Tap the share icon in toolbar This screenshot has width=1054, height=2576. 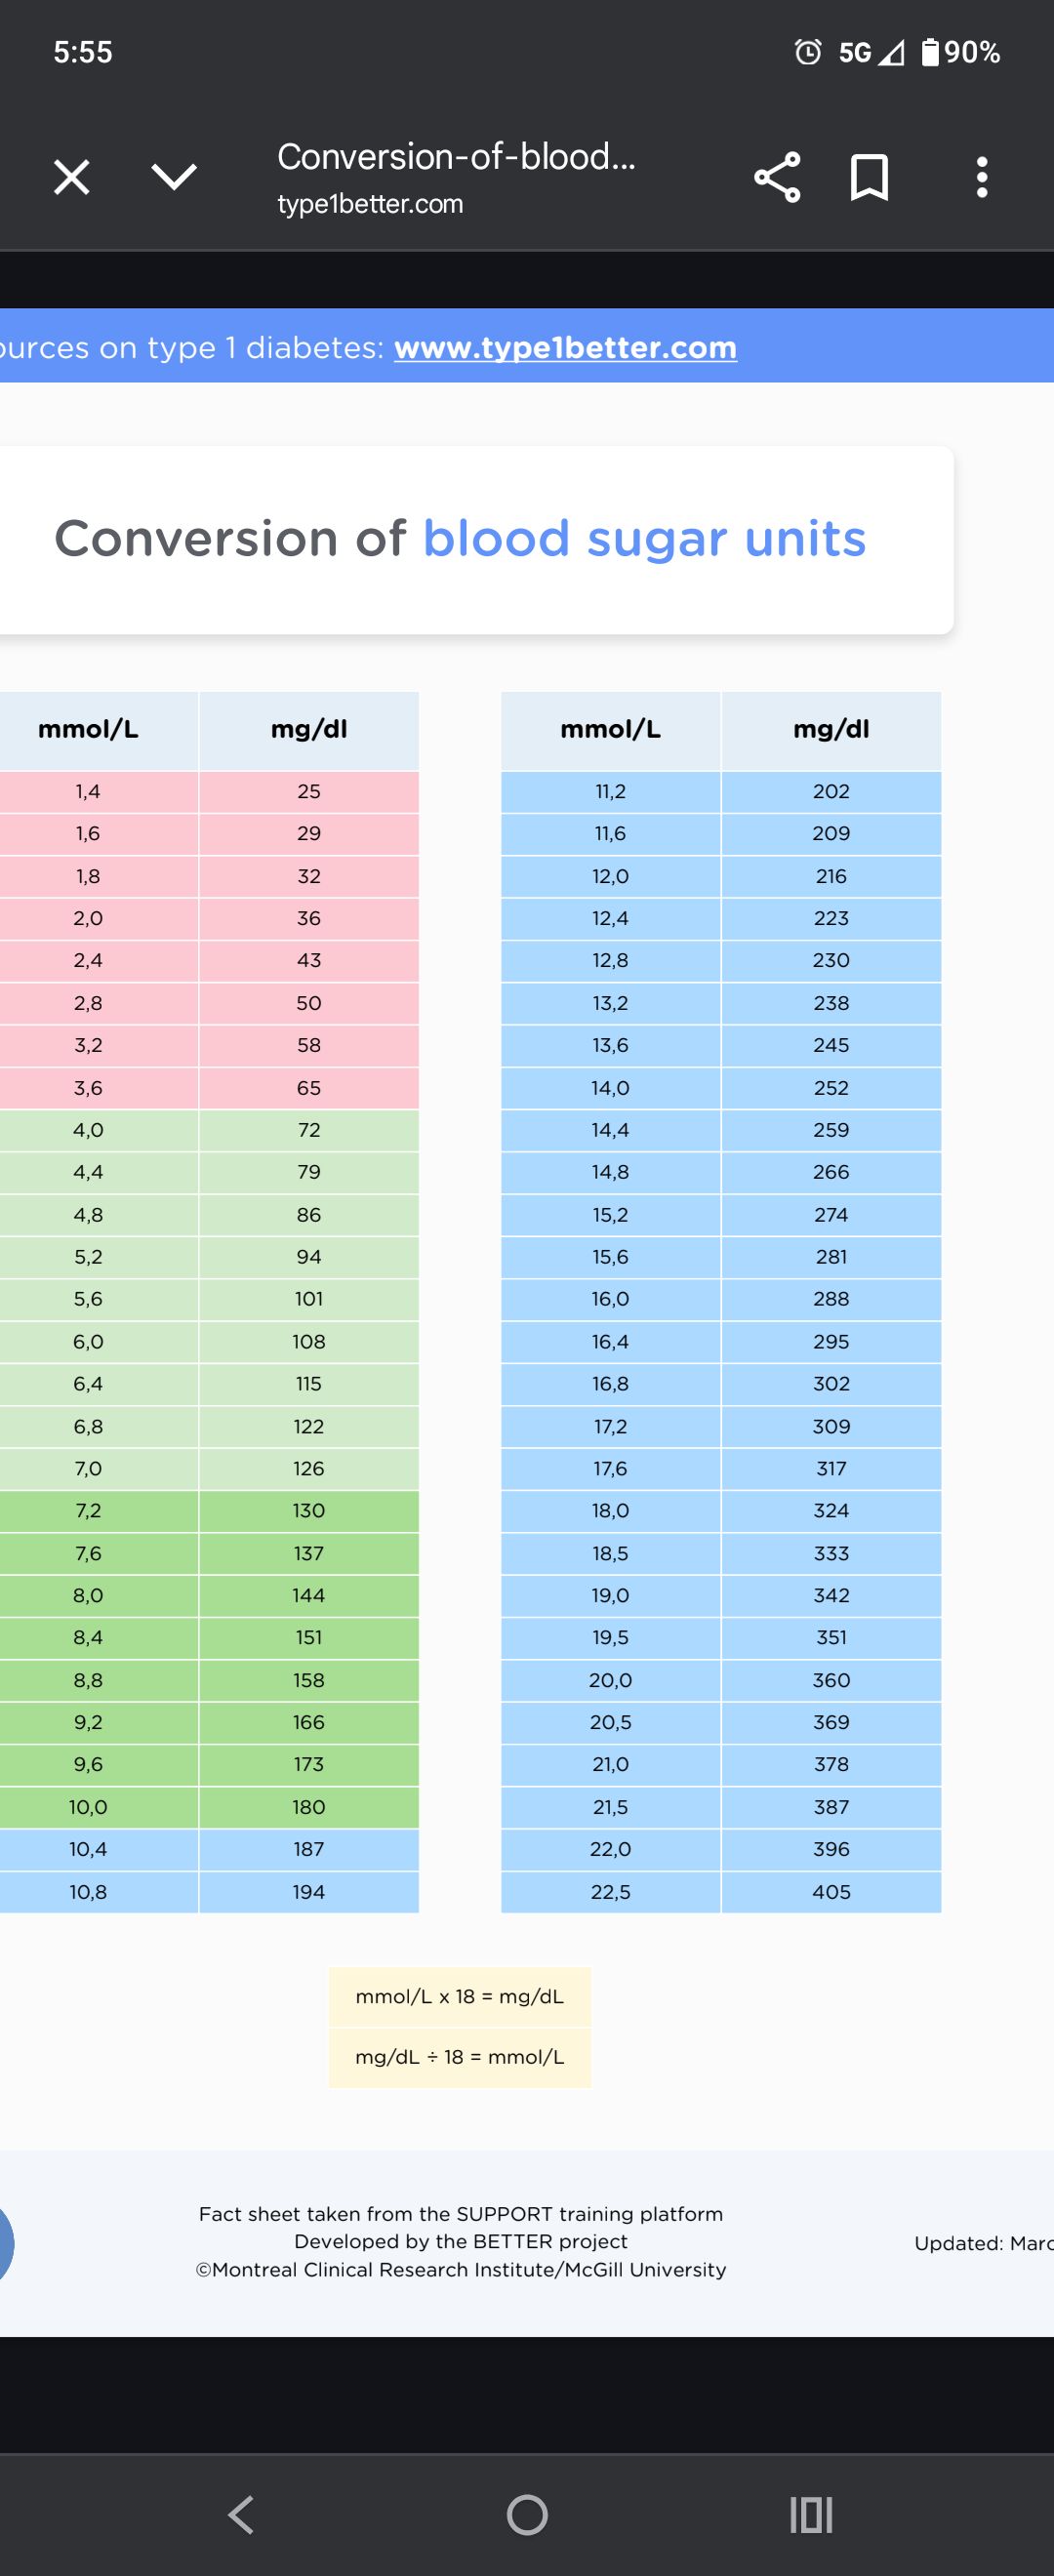point(777,177)
